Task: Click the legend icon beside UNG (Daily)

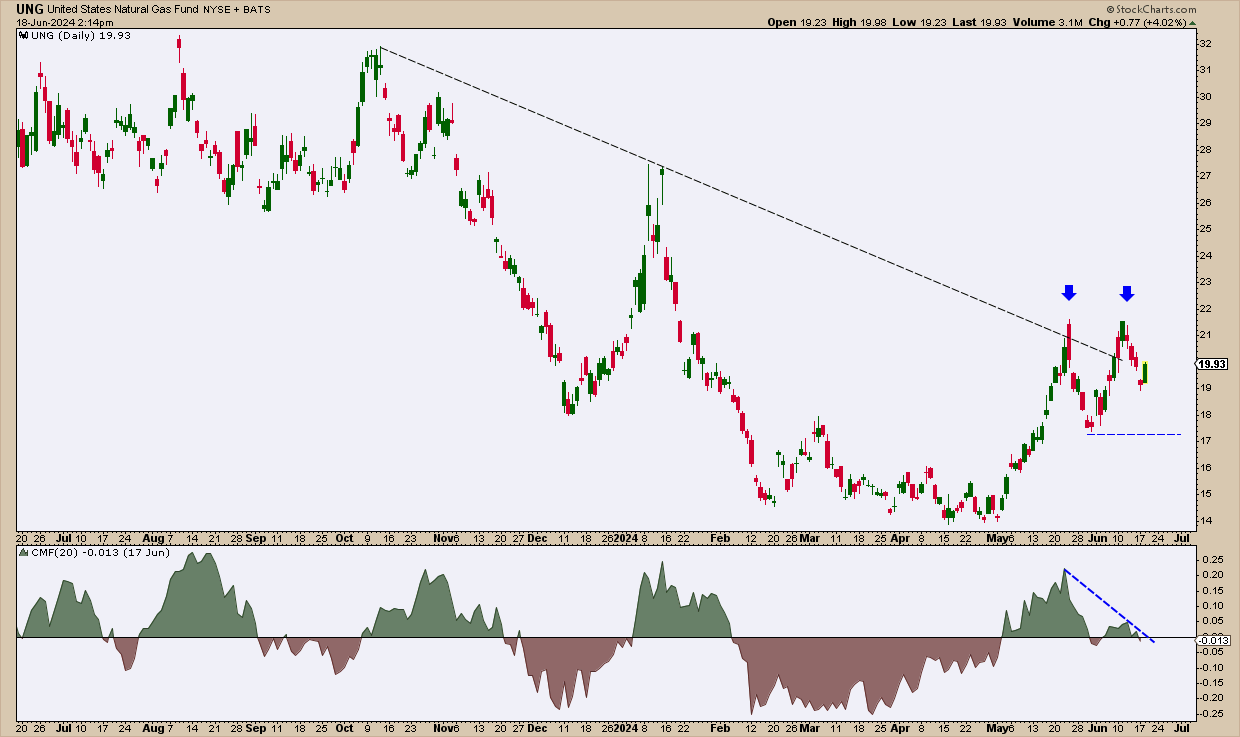Action: (x=25, y=35)
